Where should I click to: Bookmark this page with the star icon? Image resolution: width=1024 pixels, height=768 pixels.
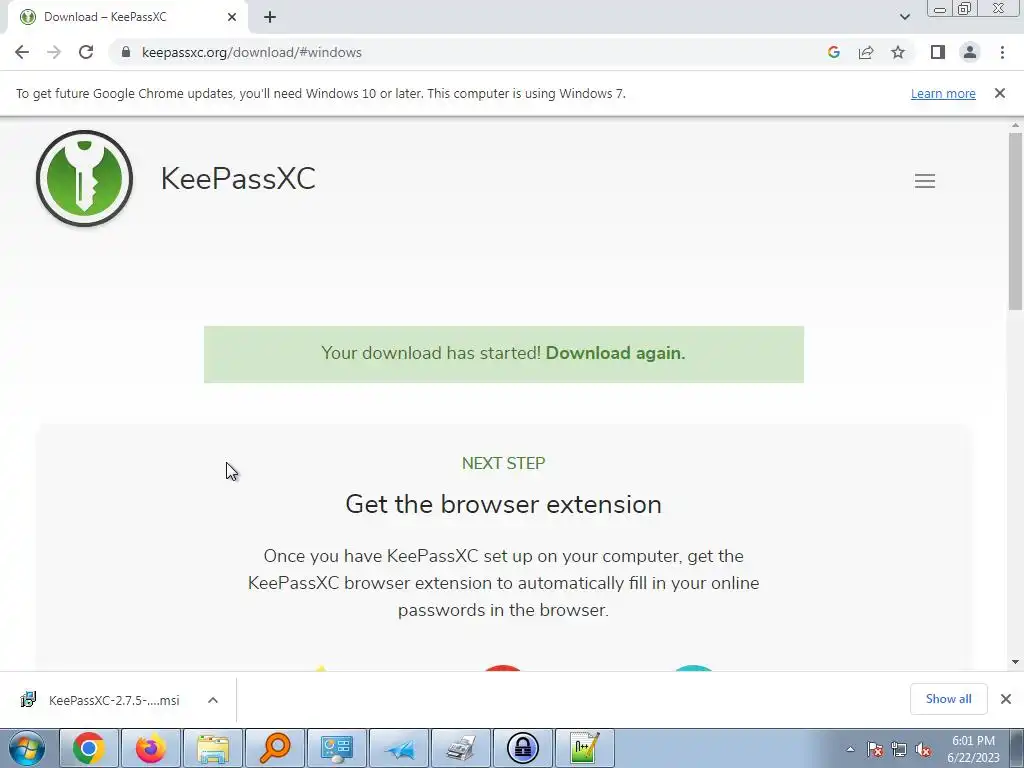pyautogui.click(x=898, y=52)
